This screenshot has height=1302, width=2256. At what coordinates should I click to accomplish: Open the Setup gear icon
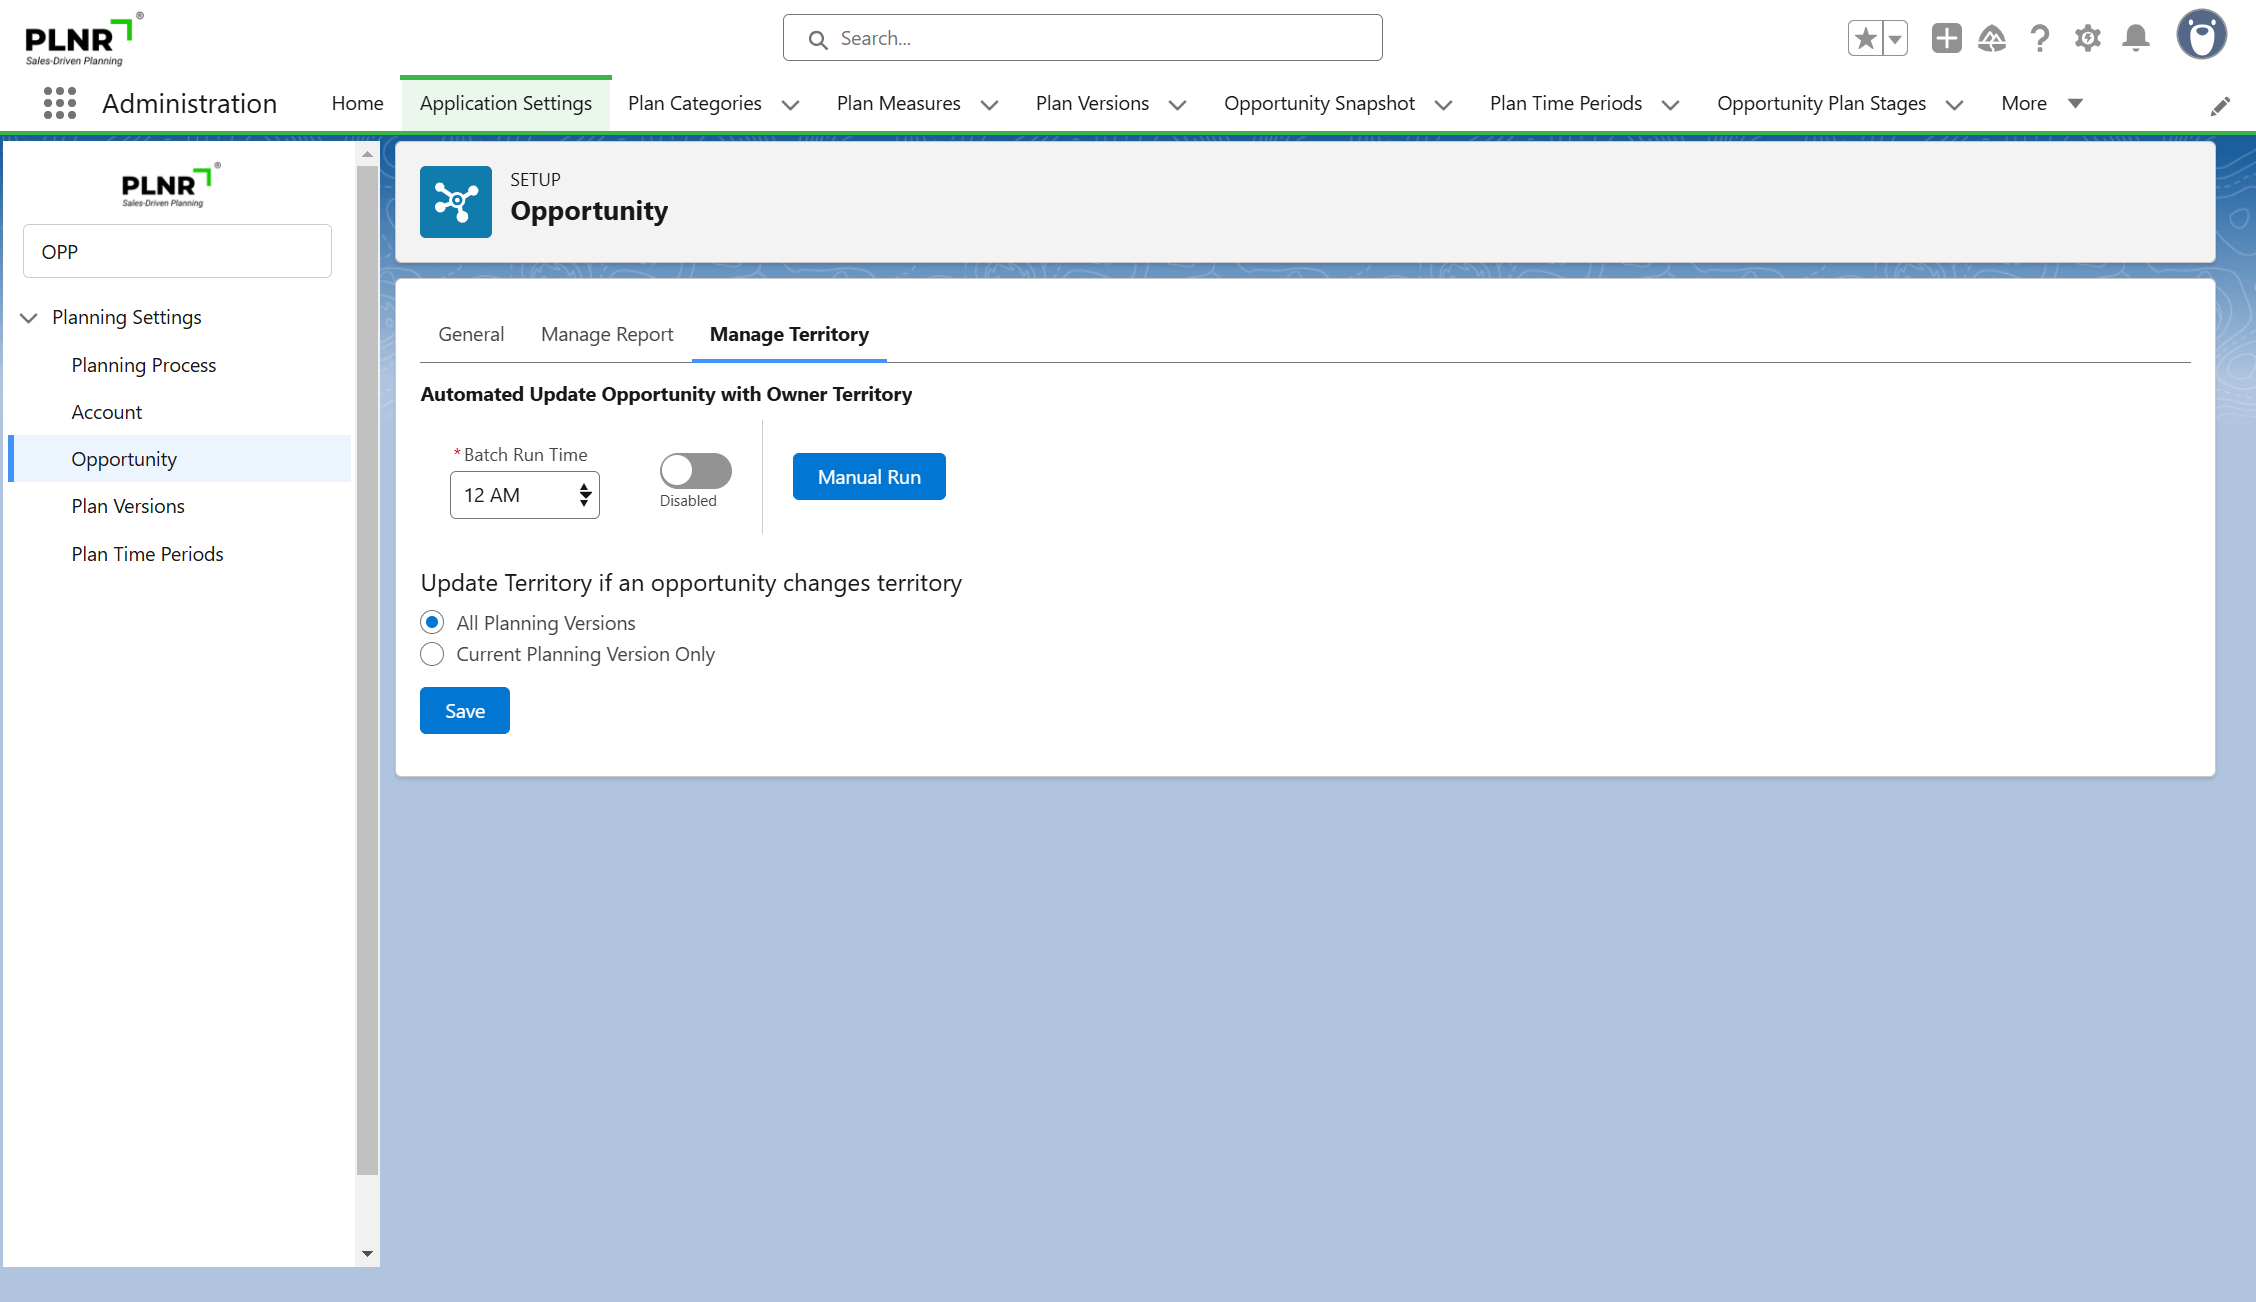[2088, 39]
